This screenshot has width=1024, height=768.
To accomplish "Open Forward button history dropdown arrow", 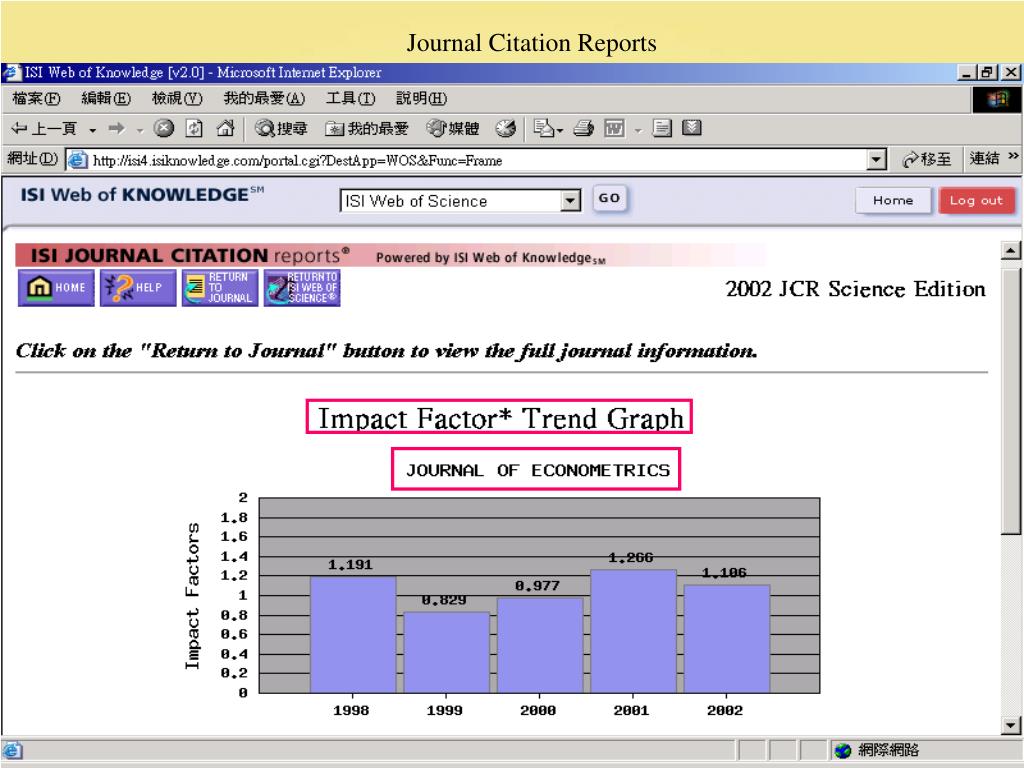I will [x=139, y=130].
